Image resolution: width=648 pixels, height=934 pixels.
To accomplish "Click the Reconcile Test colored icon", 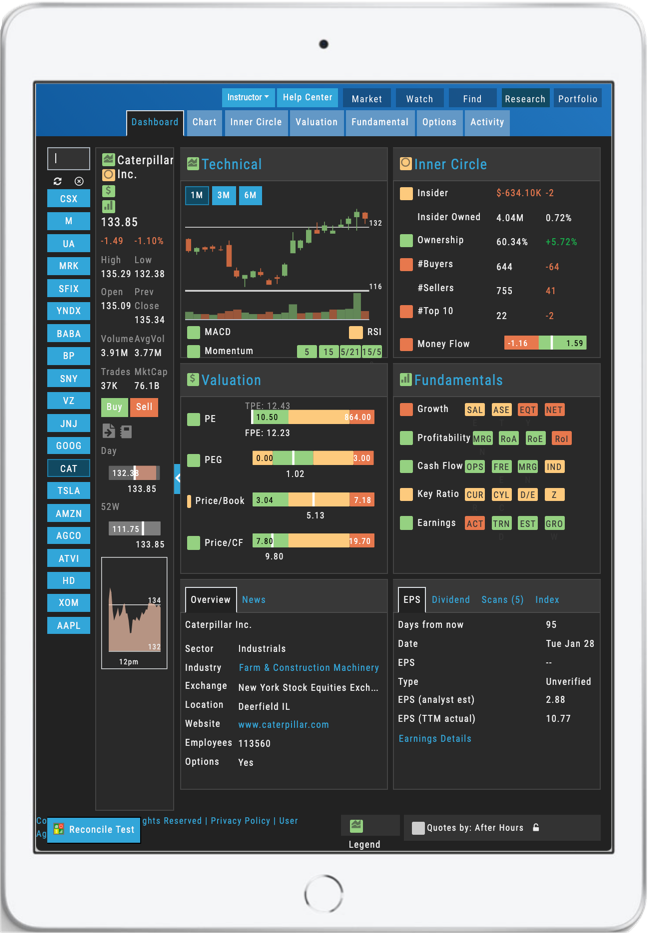I will (x=58, y=829).
